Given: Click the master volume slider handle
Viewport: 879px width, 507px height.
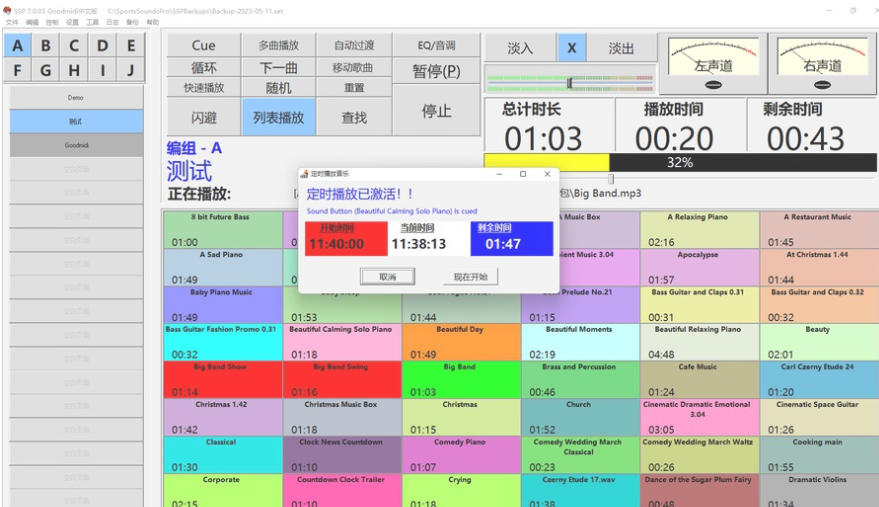Looking at the screenshot, I should pos(570,83).
